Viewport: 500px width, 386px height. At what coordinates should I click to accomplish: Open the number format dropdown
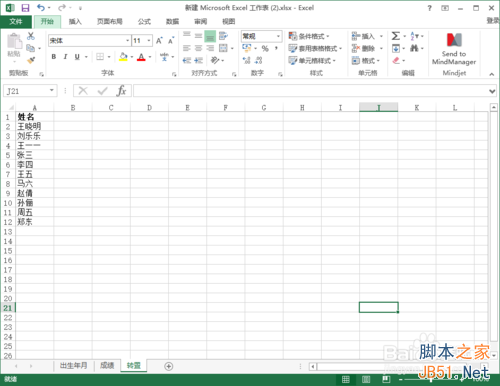pos(278,36)
